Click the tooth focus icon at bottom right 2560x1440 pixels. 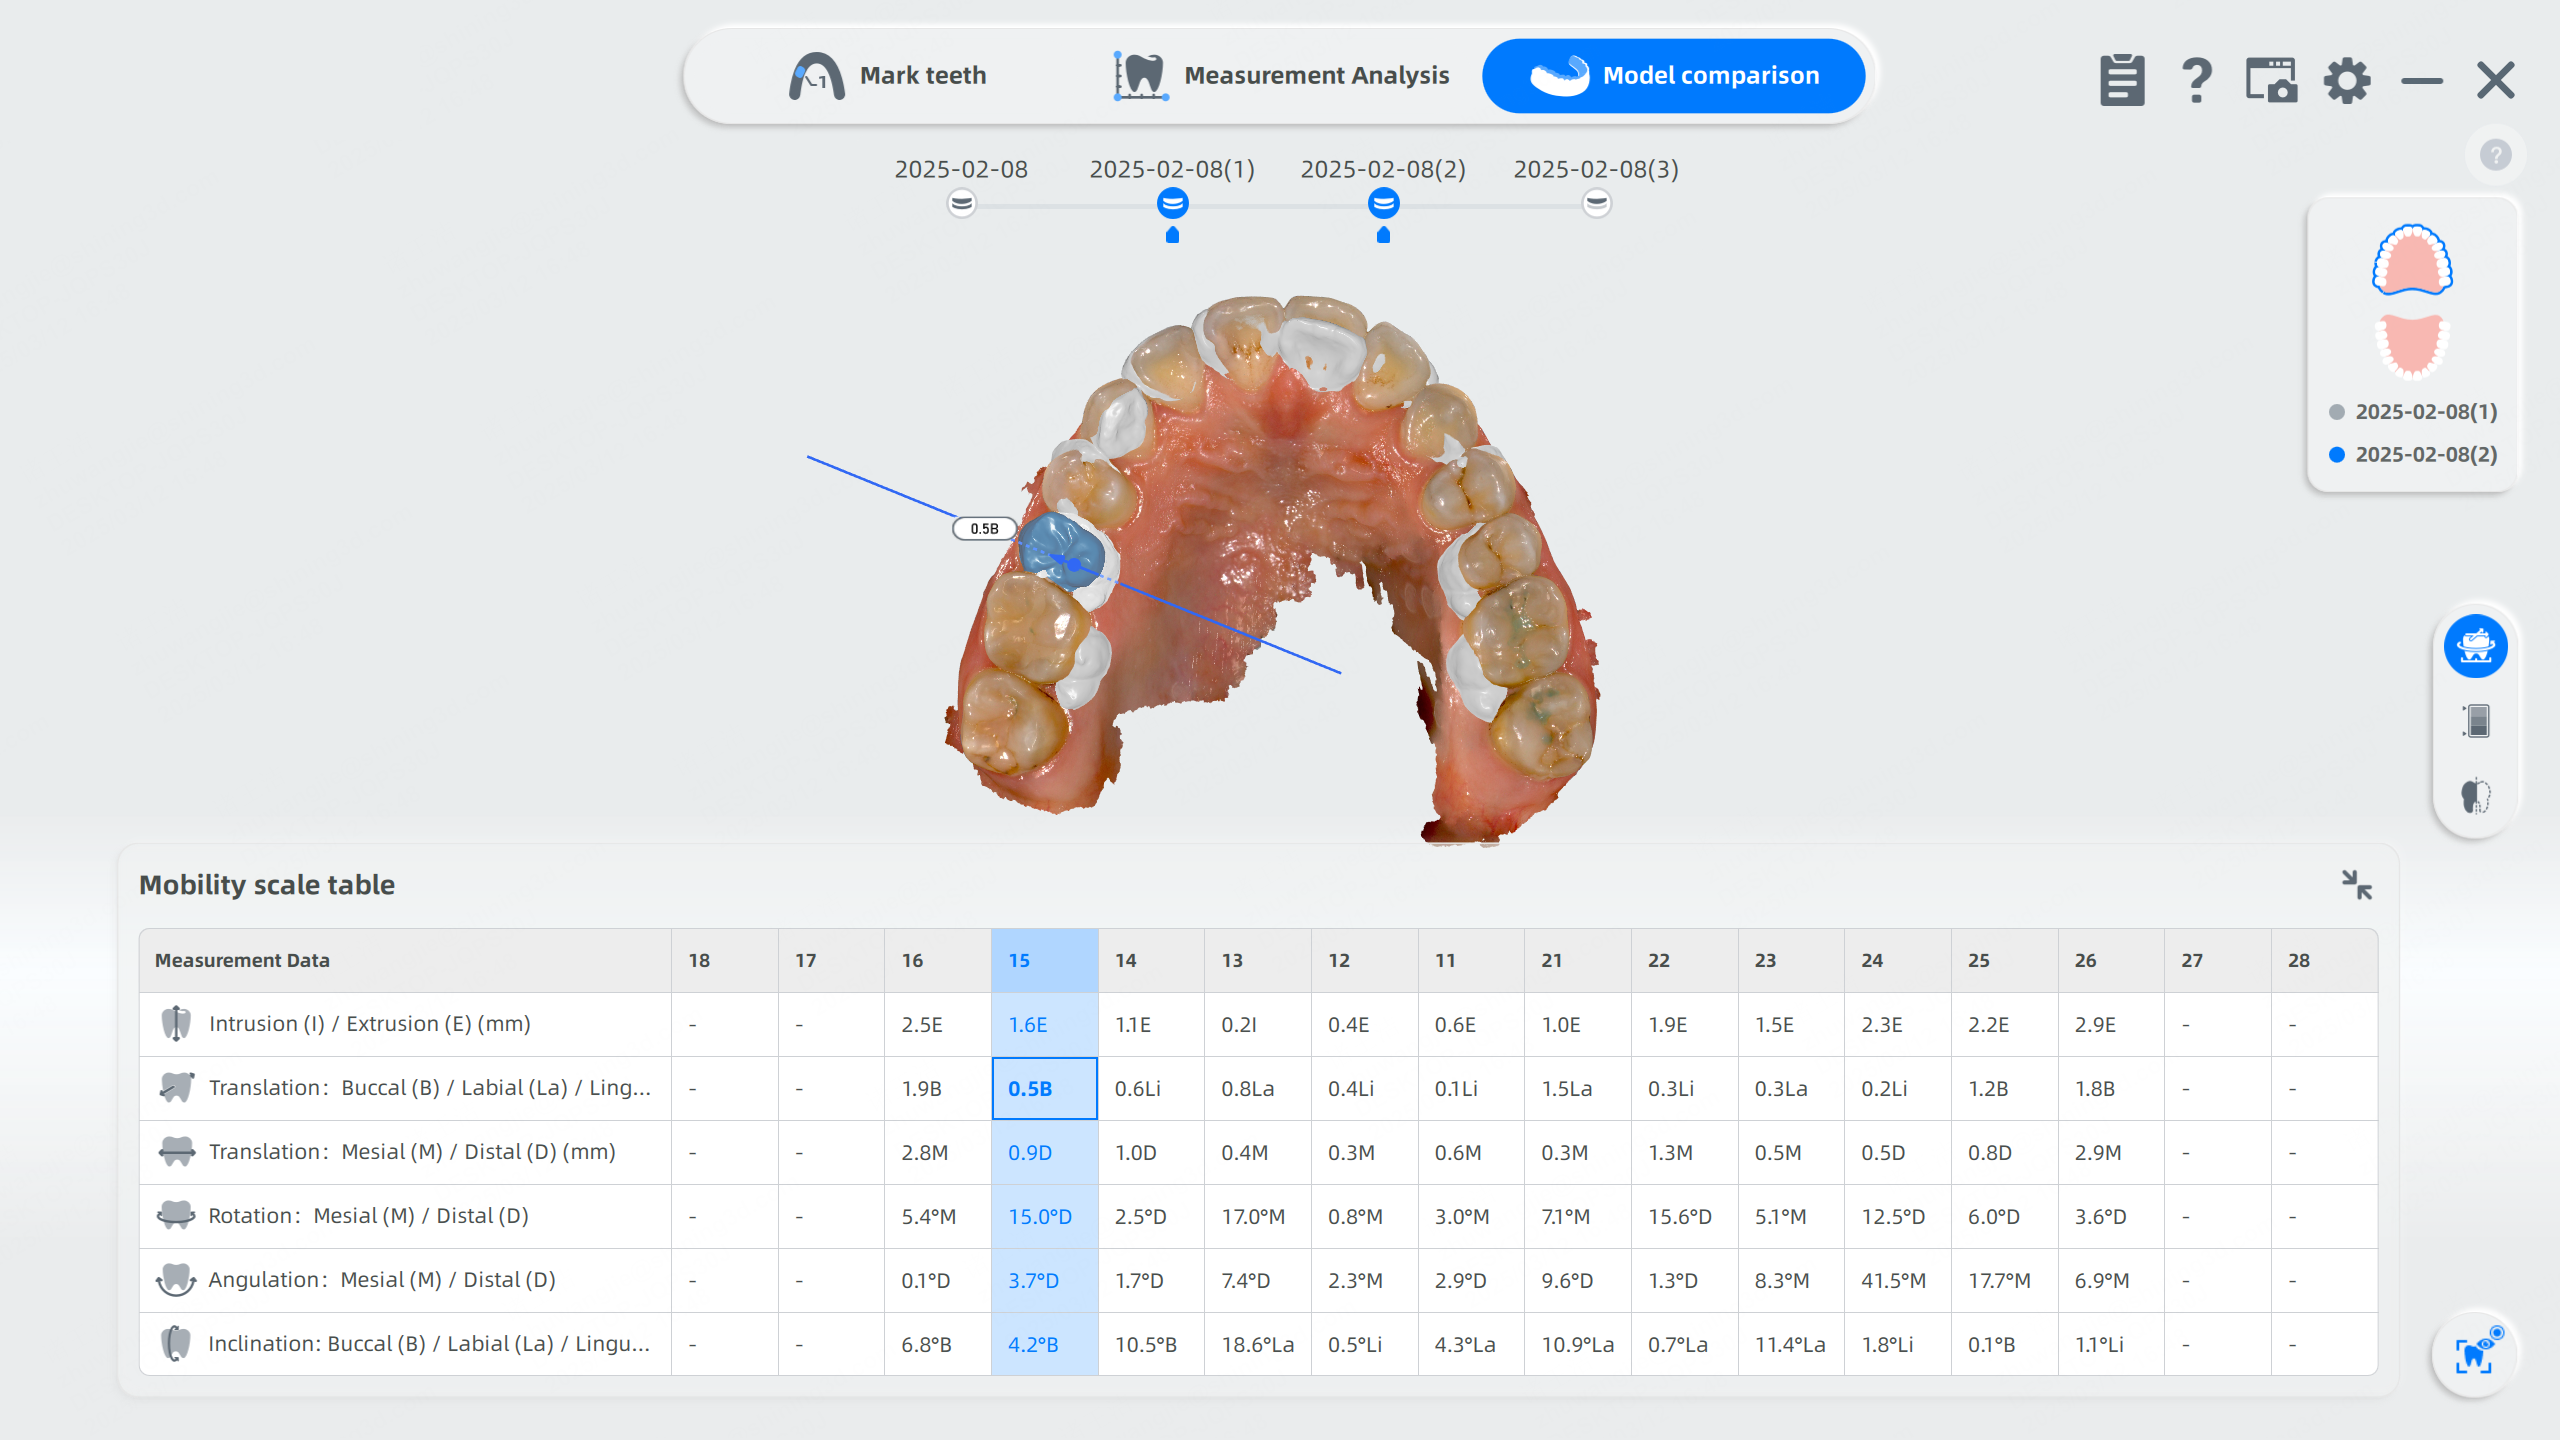(2475, 1355)
